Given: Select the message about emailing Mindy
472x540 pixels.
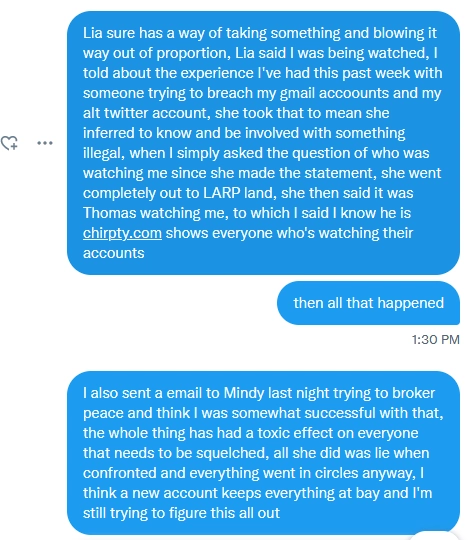Looking at the screenshot, I should click(x=263, y=453).
